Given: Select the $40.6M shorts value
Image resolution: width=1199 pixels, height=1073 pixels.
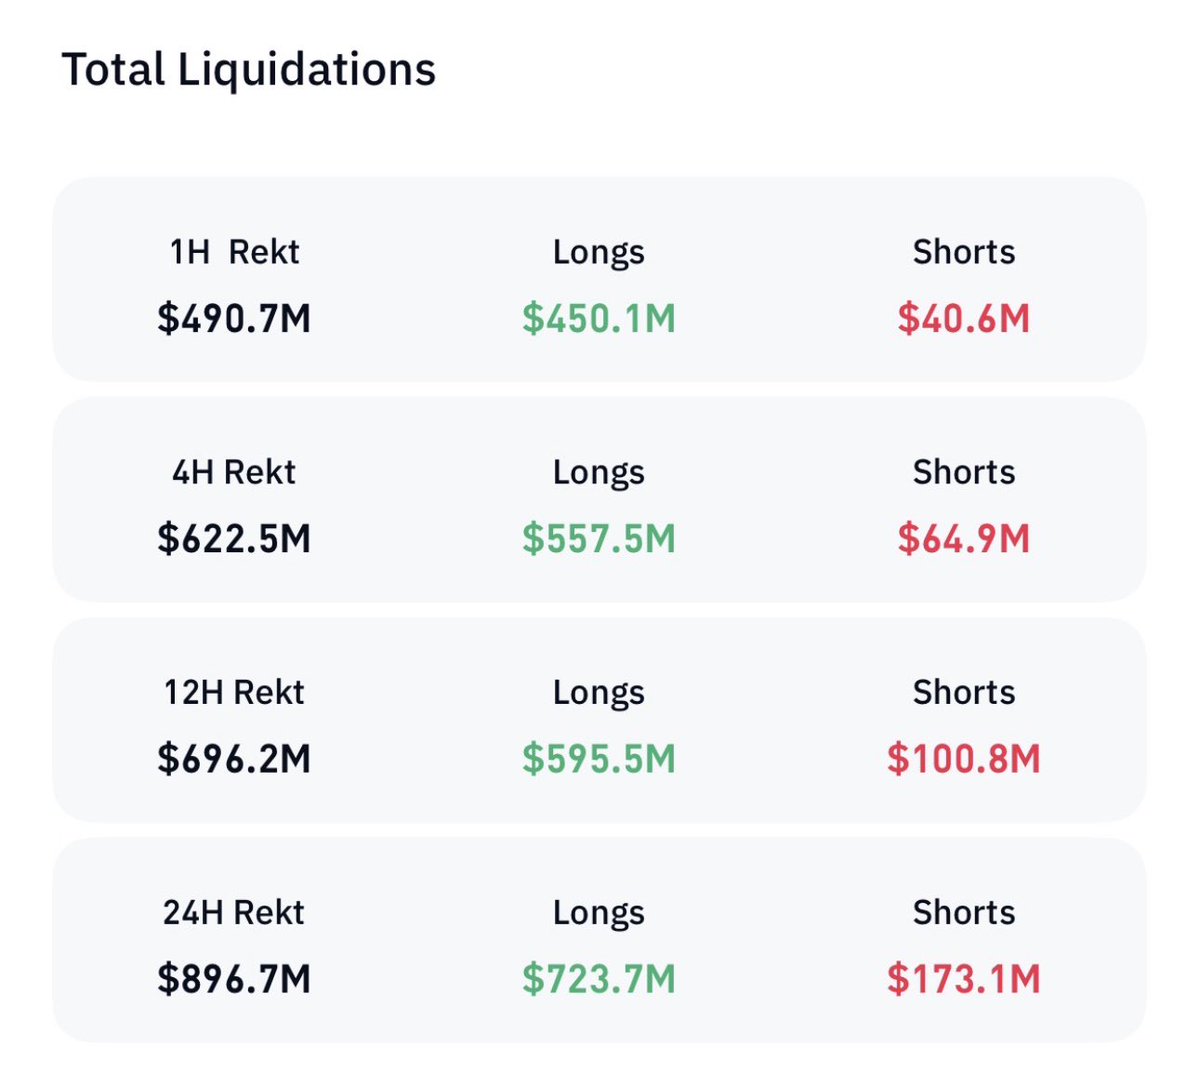Looking at the screenshot, I should pos(963,319).
